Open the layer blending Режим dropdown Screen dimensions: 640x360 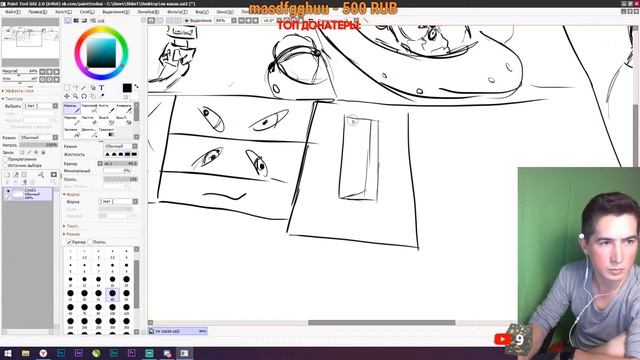pyautogui.click(x=39, y=138)
